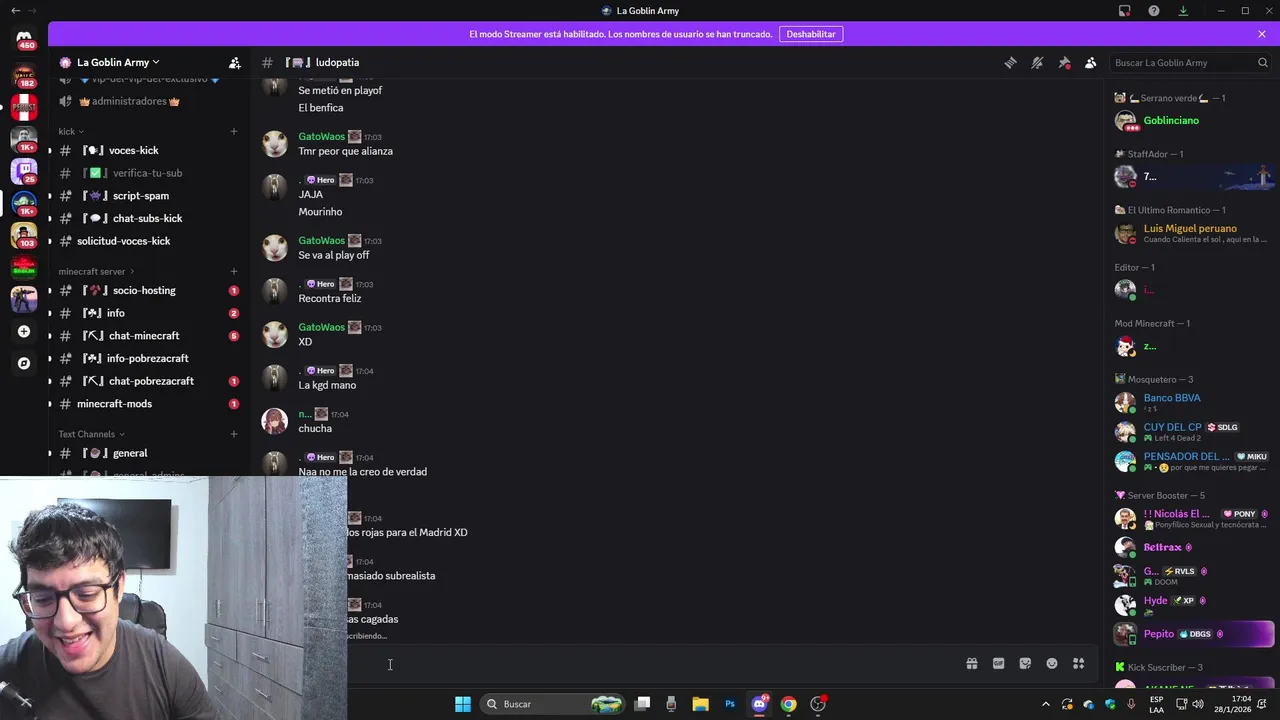Open the chat-pobrezacraft channel
The image size is (1280, 720).
point(148,381)
